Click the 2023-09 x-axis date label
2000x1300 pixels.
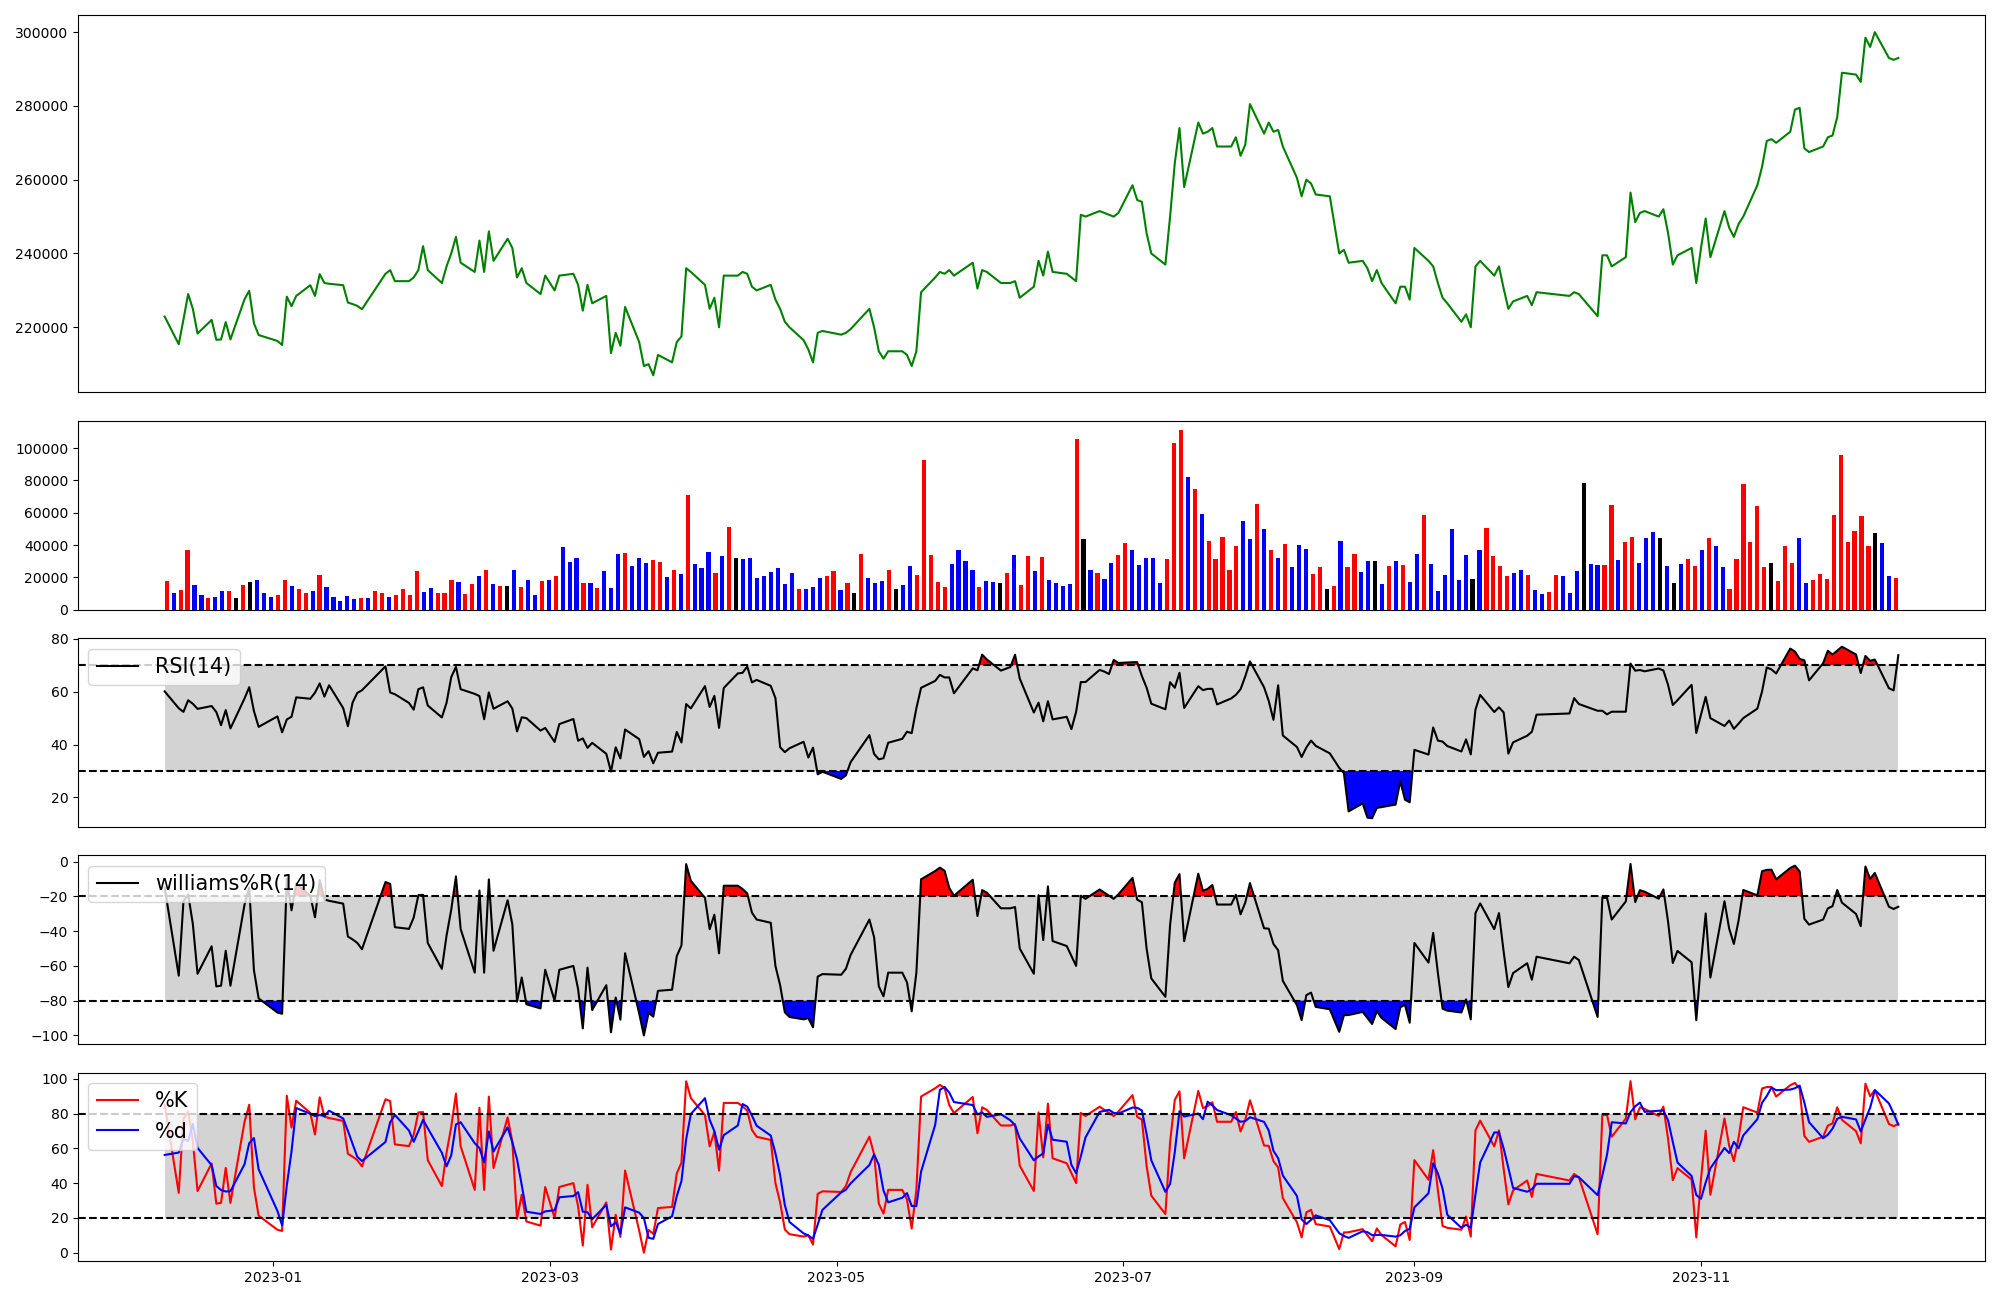[1414, 1277]
